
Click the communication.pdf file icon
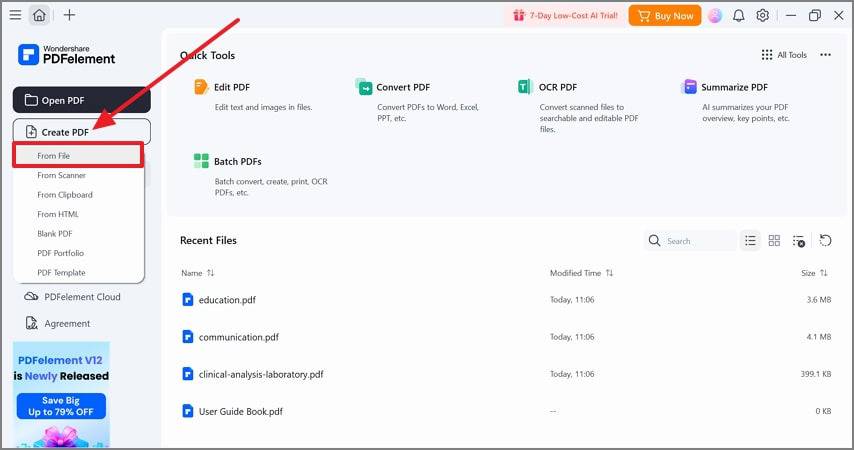point(187,337)
